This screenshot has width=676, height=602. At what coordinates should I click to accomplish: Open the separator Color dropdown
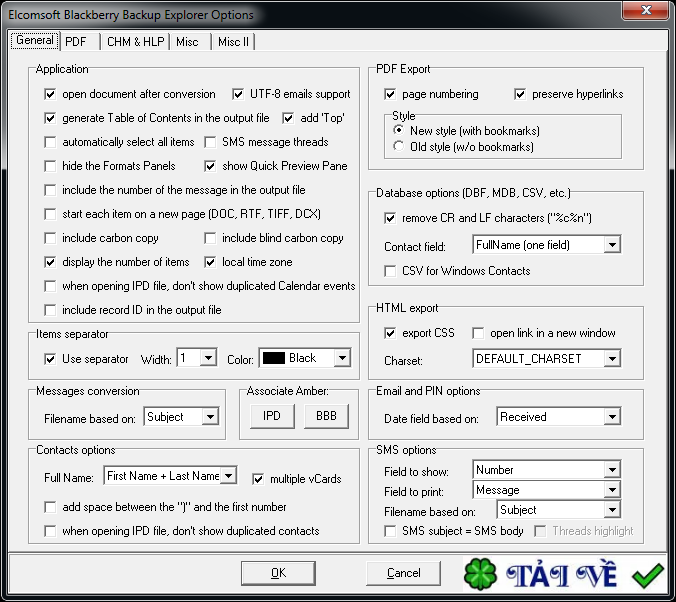click(x=342, y=358)
